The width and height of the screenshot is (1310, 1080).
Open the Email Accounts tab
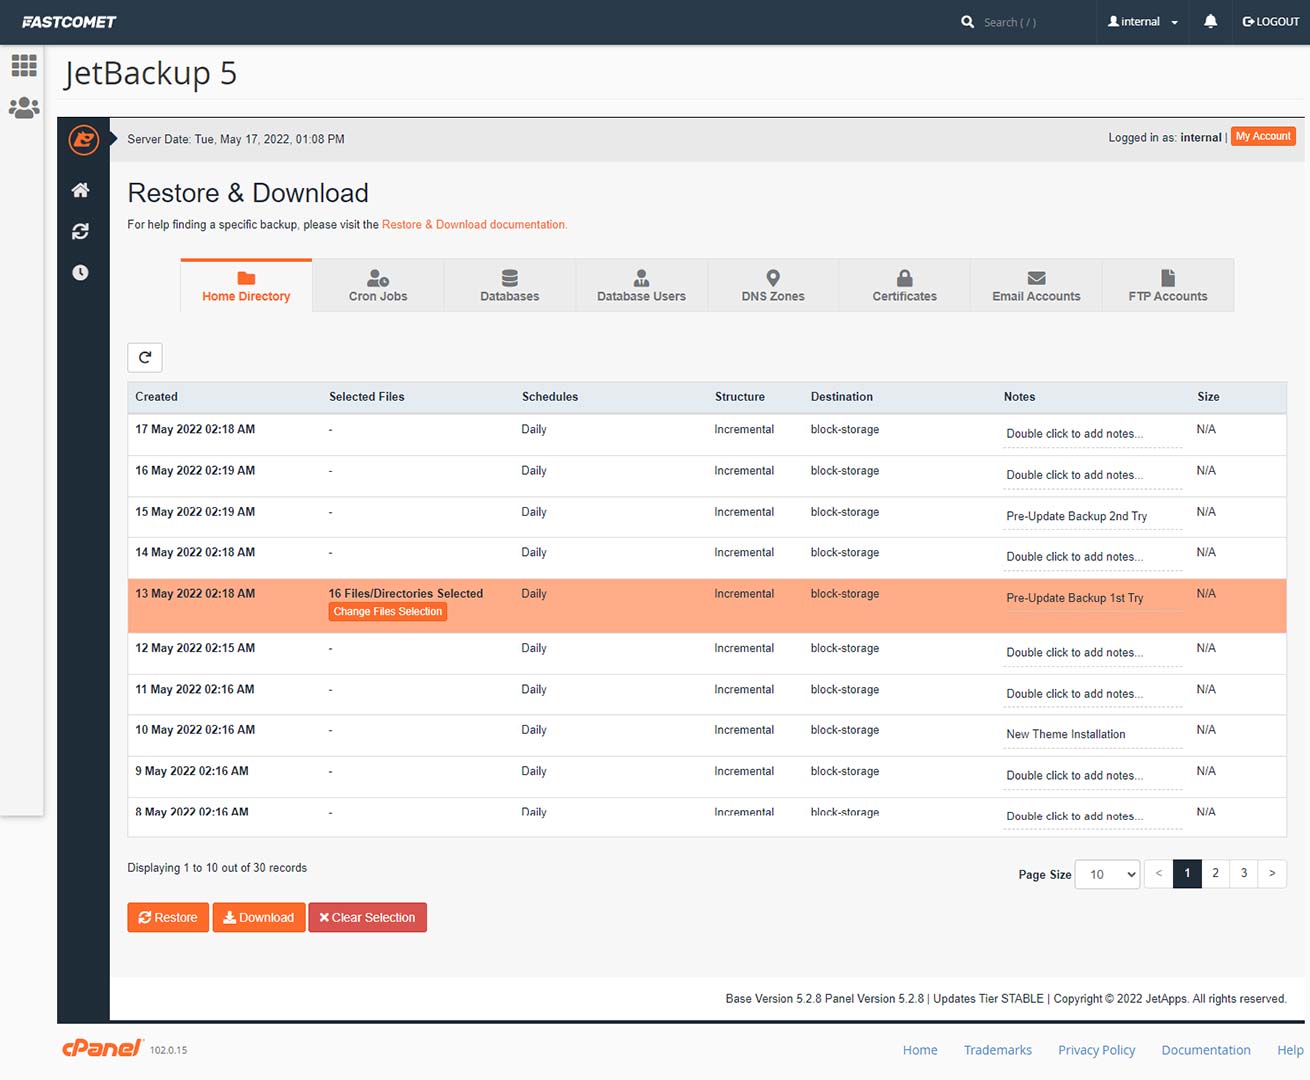[1036, 285]
